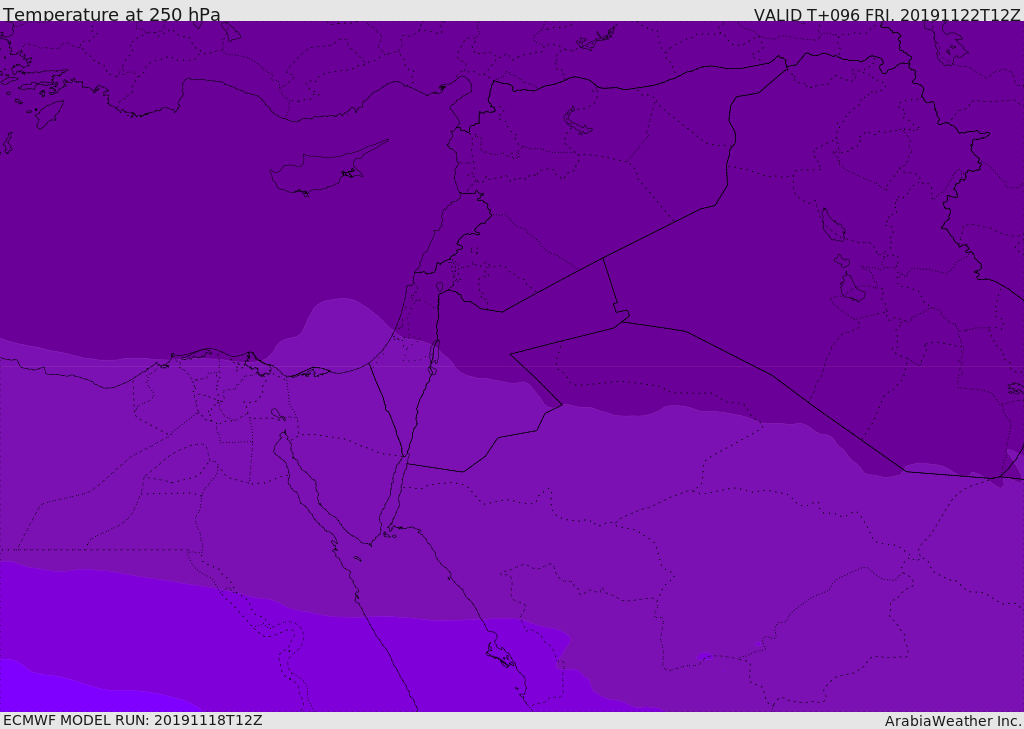Click the 'Temperature at 250 hPa' title
Viewport: 1024px width, 729px height.
tap(112, 14)
